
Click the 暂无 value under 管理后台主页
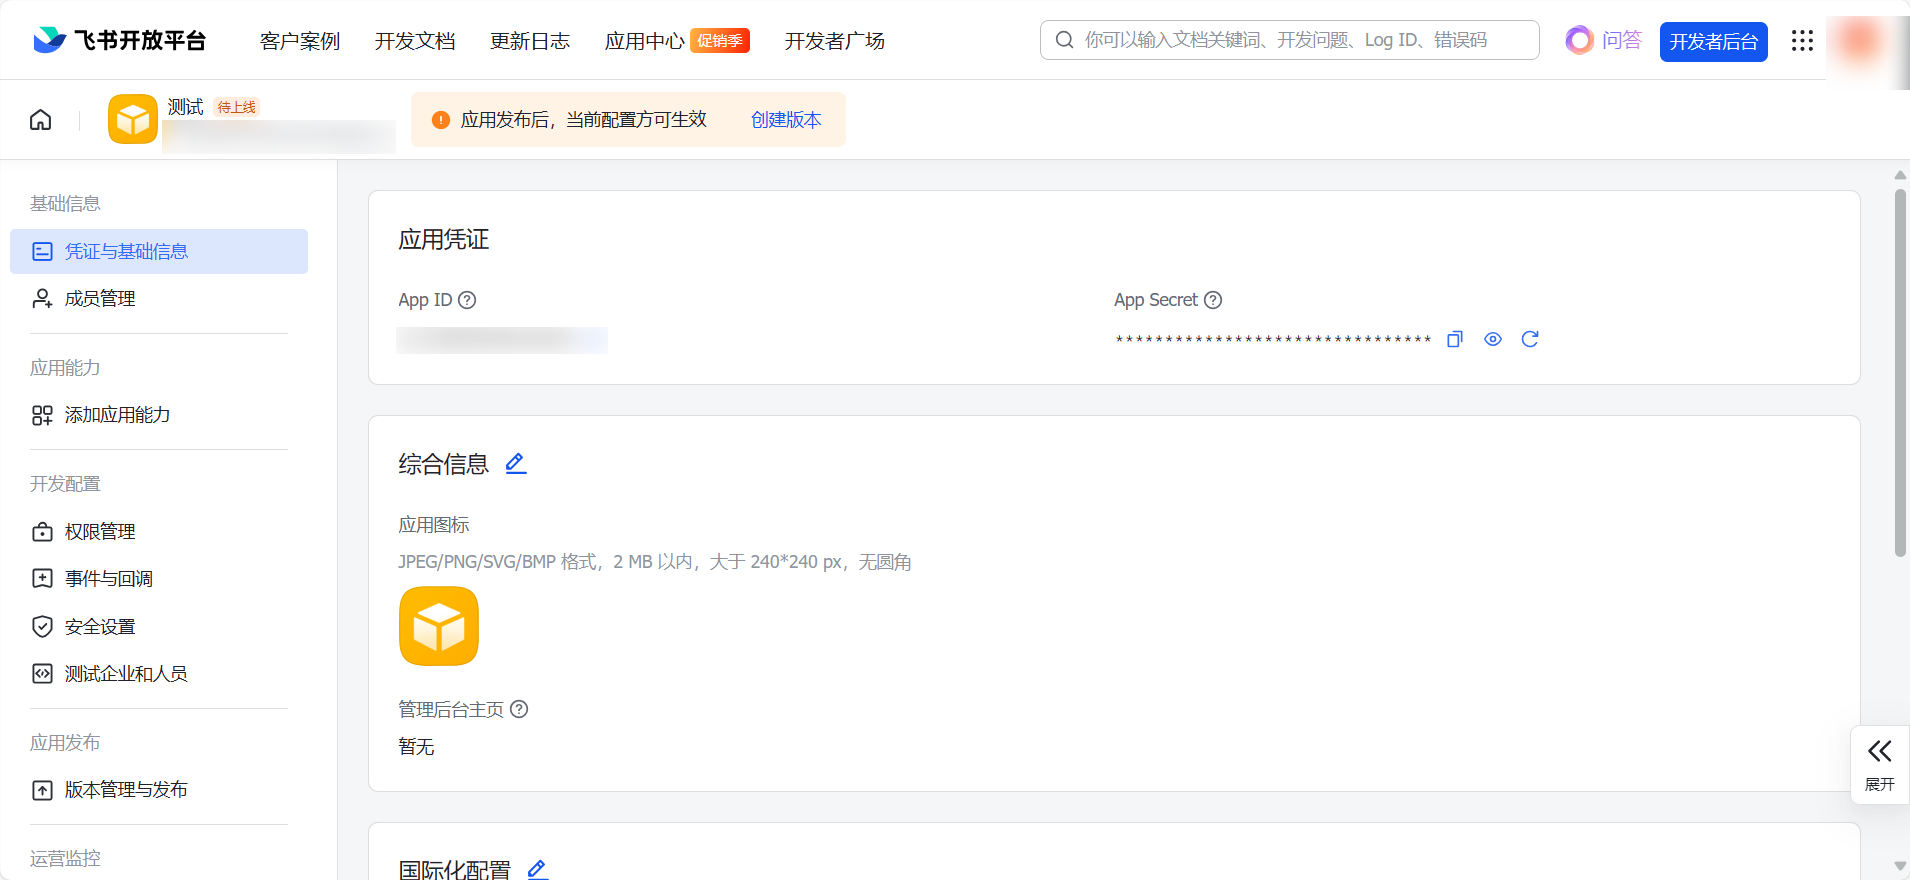point(416,747)
